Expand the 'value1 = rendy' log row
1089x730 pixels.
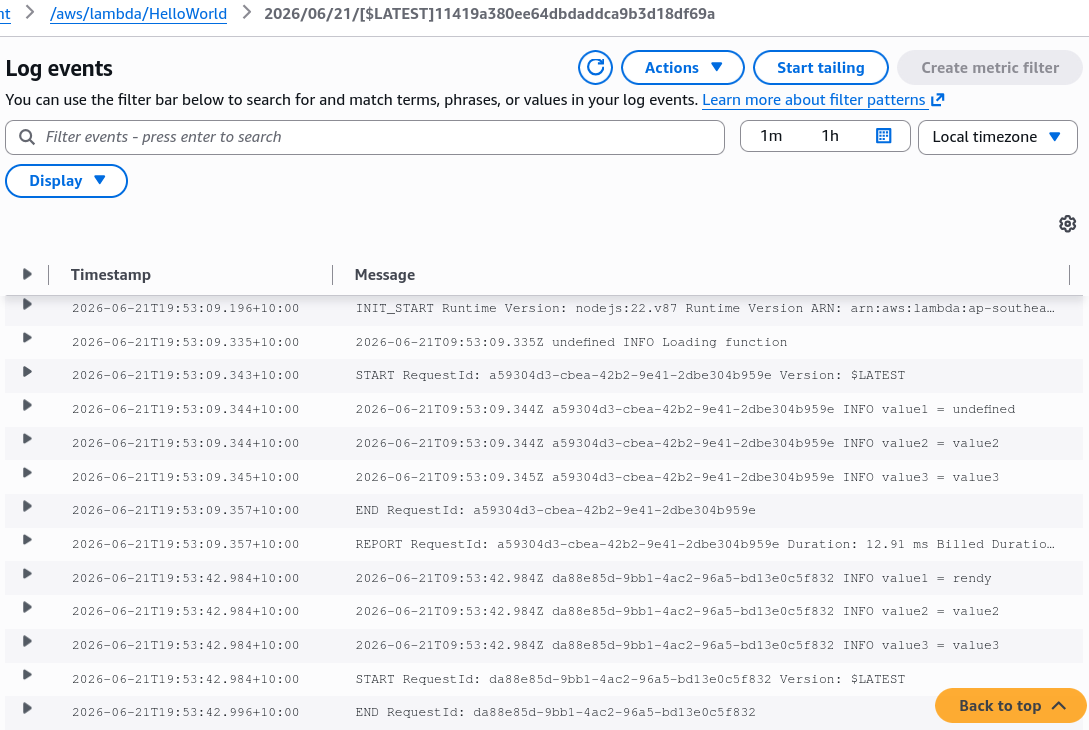tap(27, 574)
